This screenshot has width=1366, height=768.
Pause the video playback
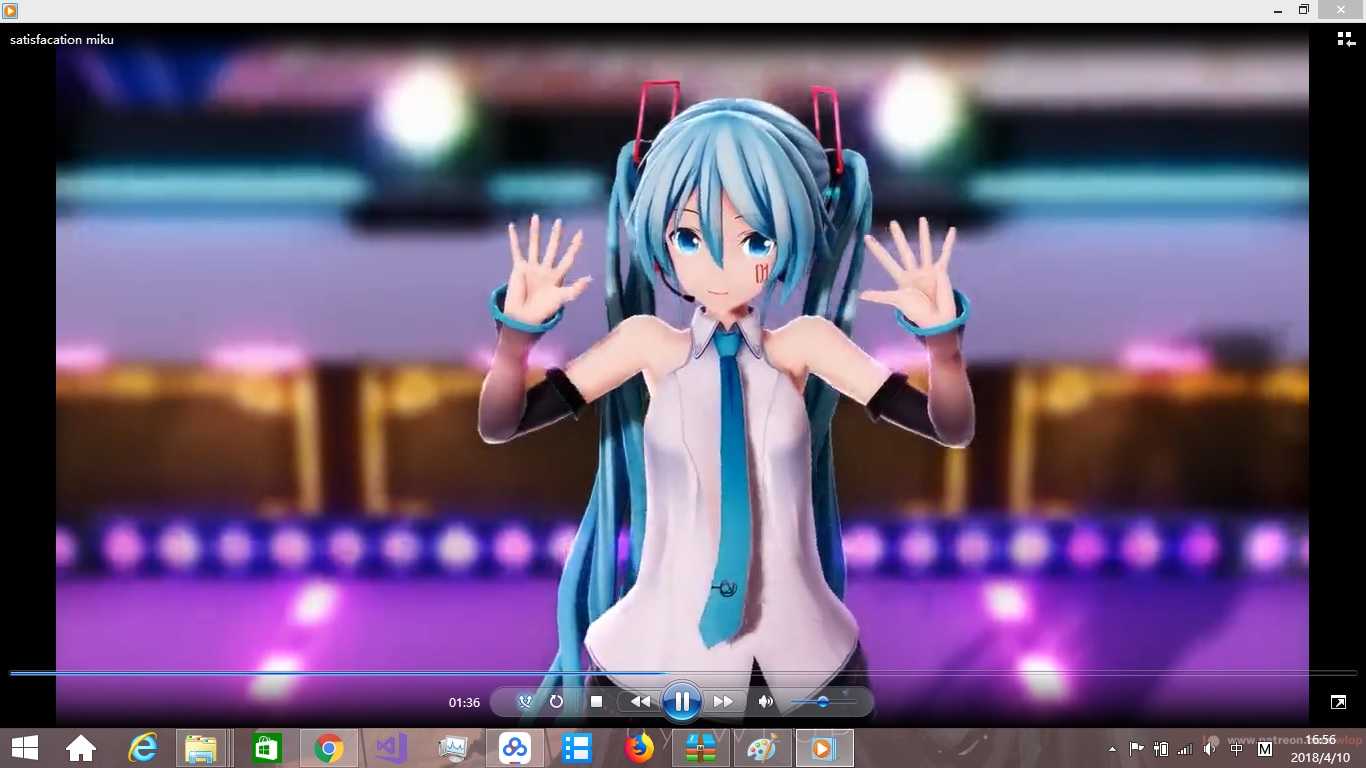point(681,702)
